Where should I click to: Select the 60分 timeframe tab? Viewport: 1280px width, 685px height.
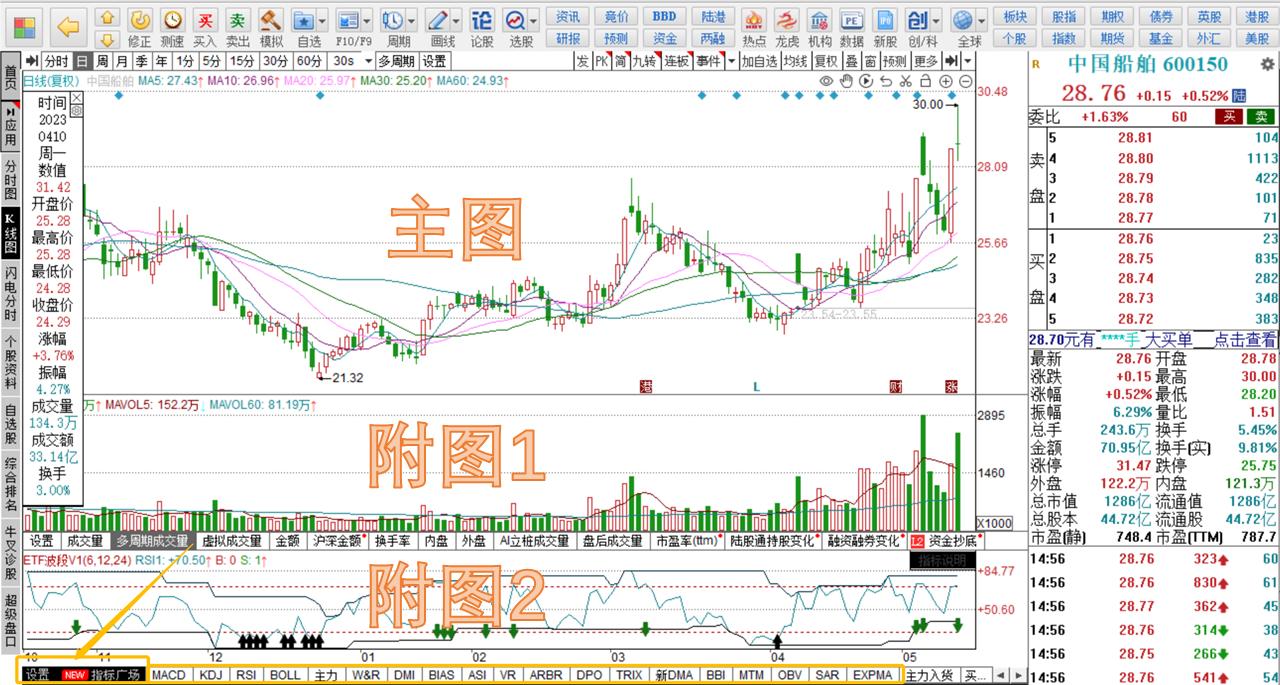click(x=310, y=61)
